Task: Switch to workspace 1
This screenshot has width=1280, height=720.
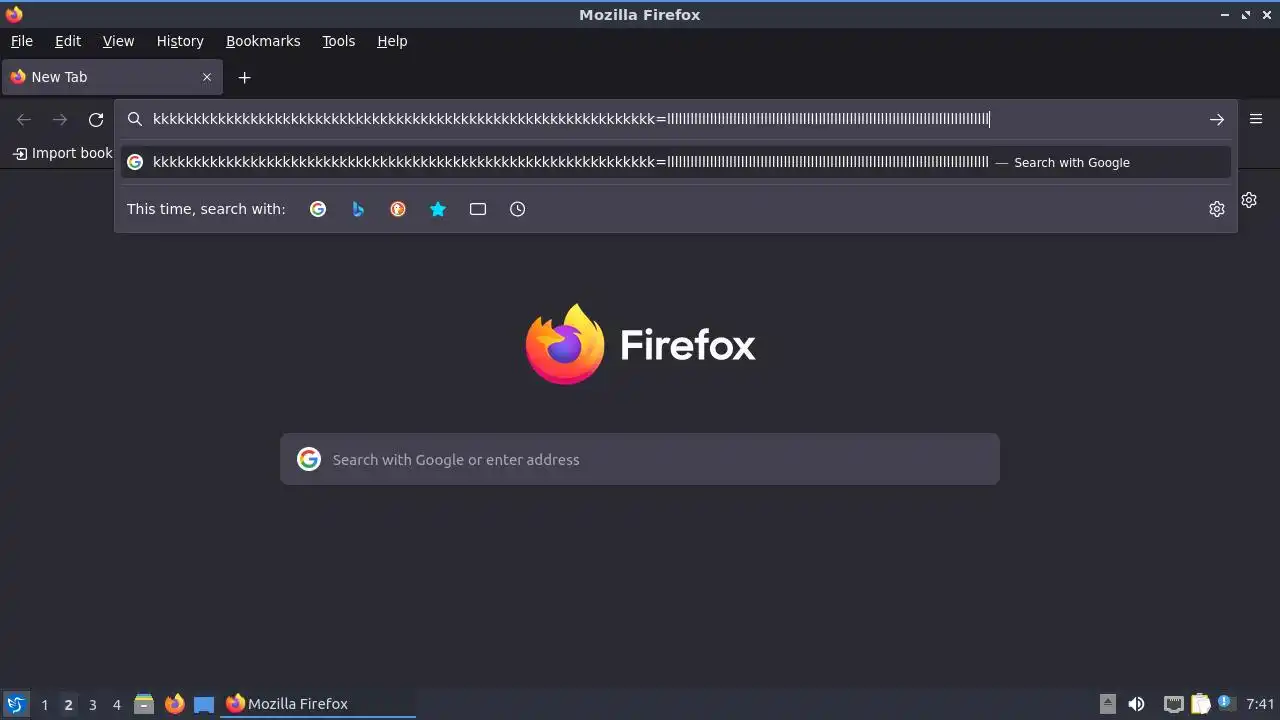Action: (44, 704)
